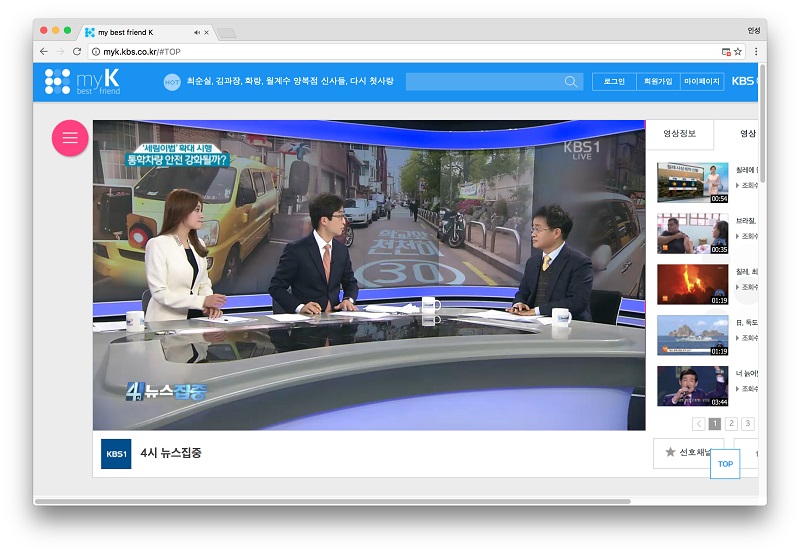800x553 pixels.
Task: Click the search magnifier icon
Action: tap(571, 82)
